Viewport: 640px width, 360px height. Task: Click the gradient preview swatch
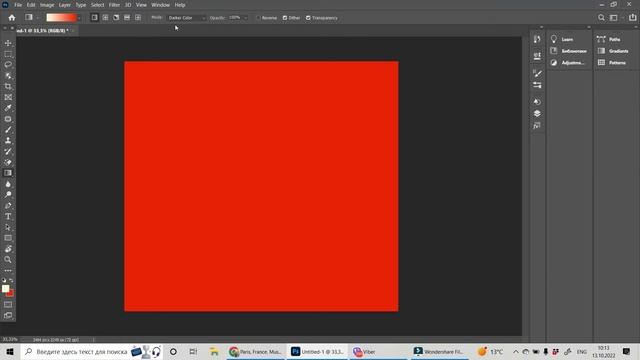click(x=61, y=18)
